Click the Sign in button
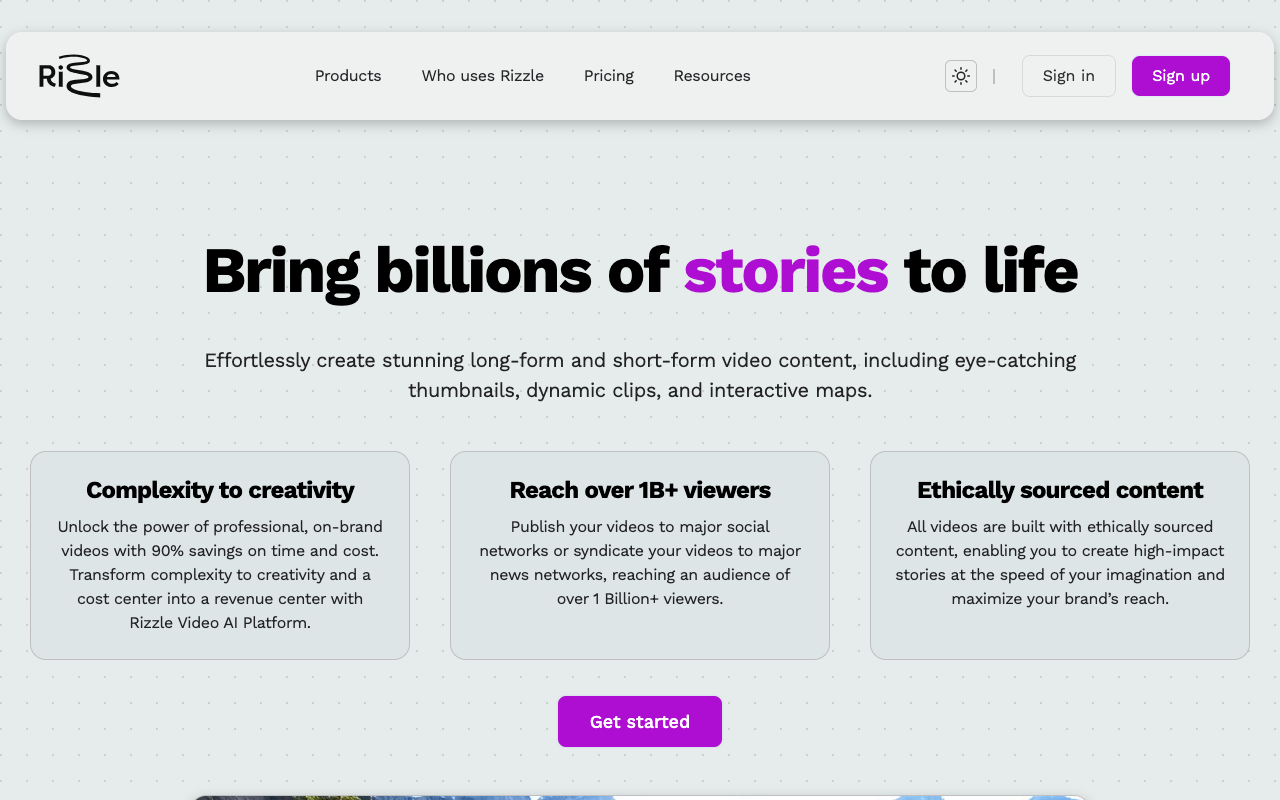This screenshot has width=1280, height=800. pyautogui.click(x=1069, y=76)
